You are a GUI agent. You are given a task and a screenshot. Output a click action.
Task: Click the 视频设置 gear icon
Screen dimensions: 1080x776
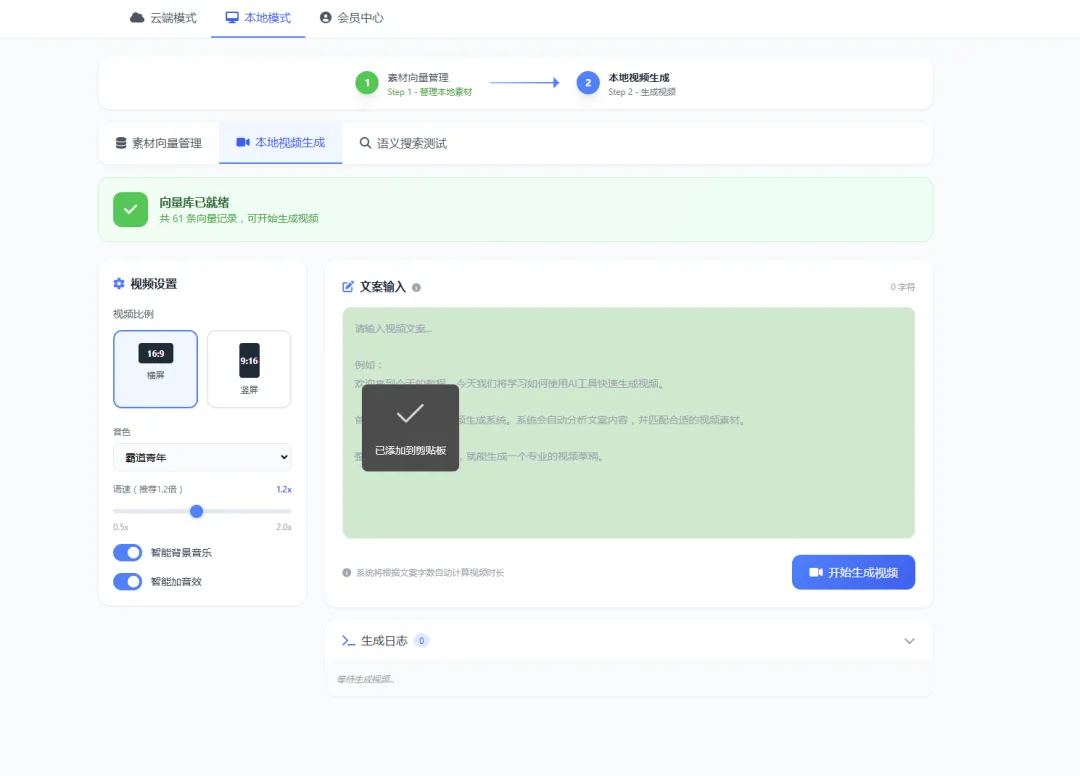[119, 284]
